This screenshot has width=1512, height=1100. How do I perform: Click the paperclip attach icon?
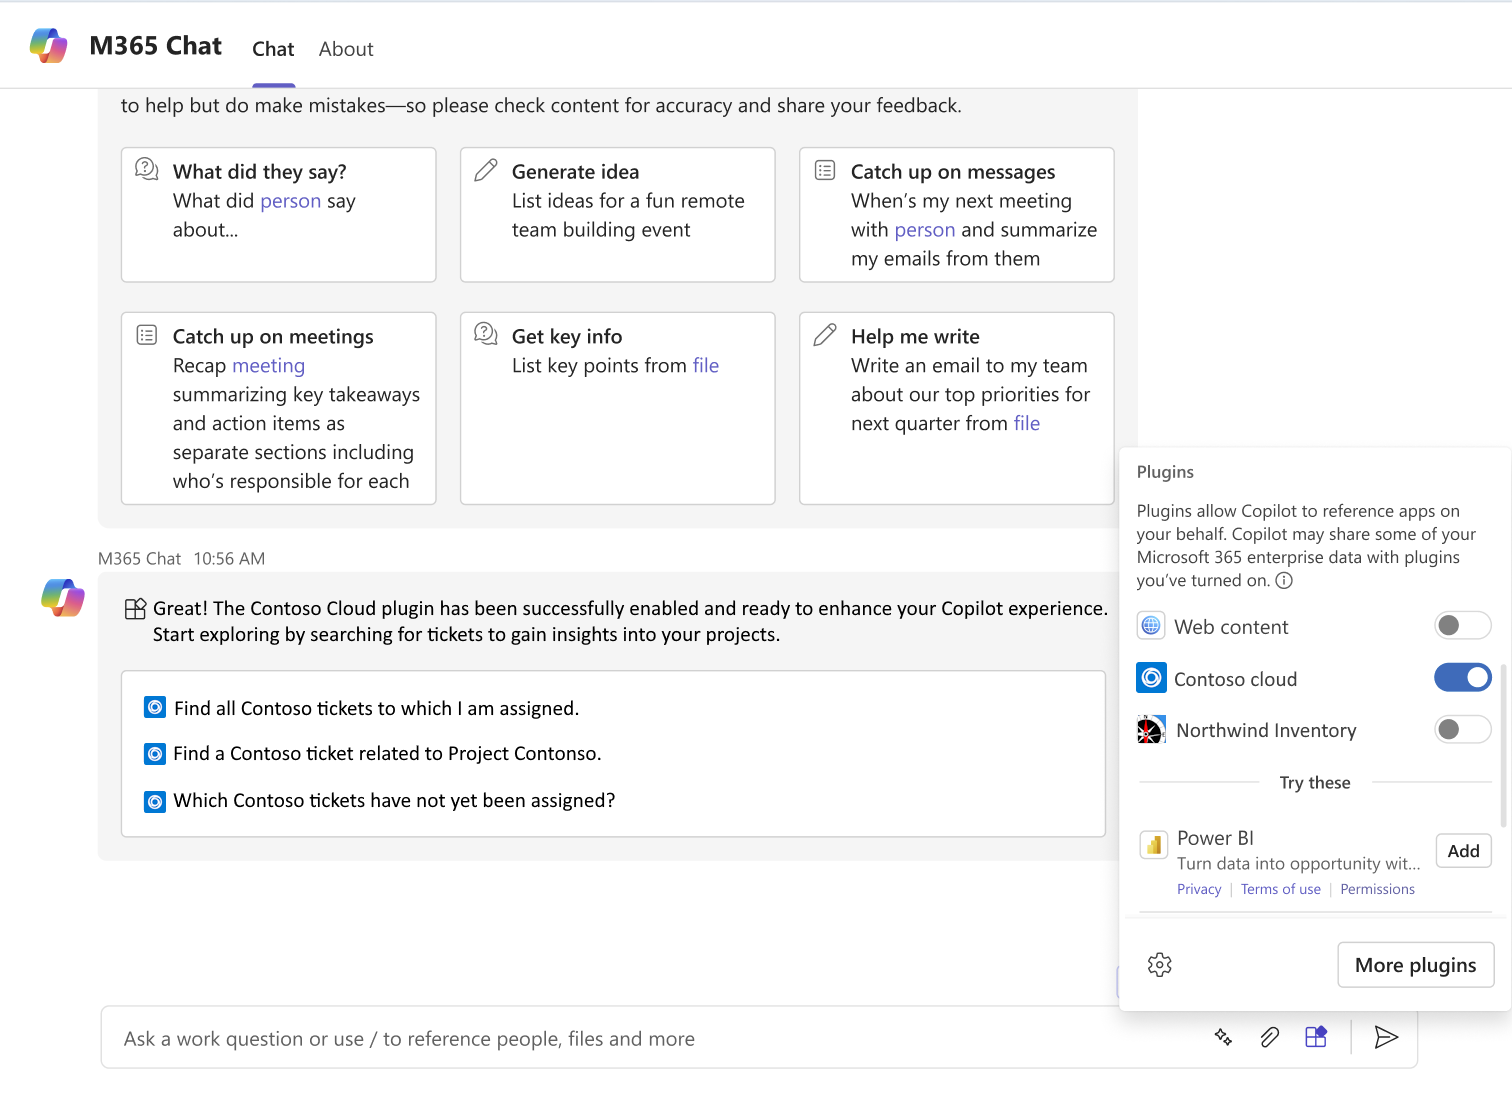[x=1269, y=1037]
